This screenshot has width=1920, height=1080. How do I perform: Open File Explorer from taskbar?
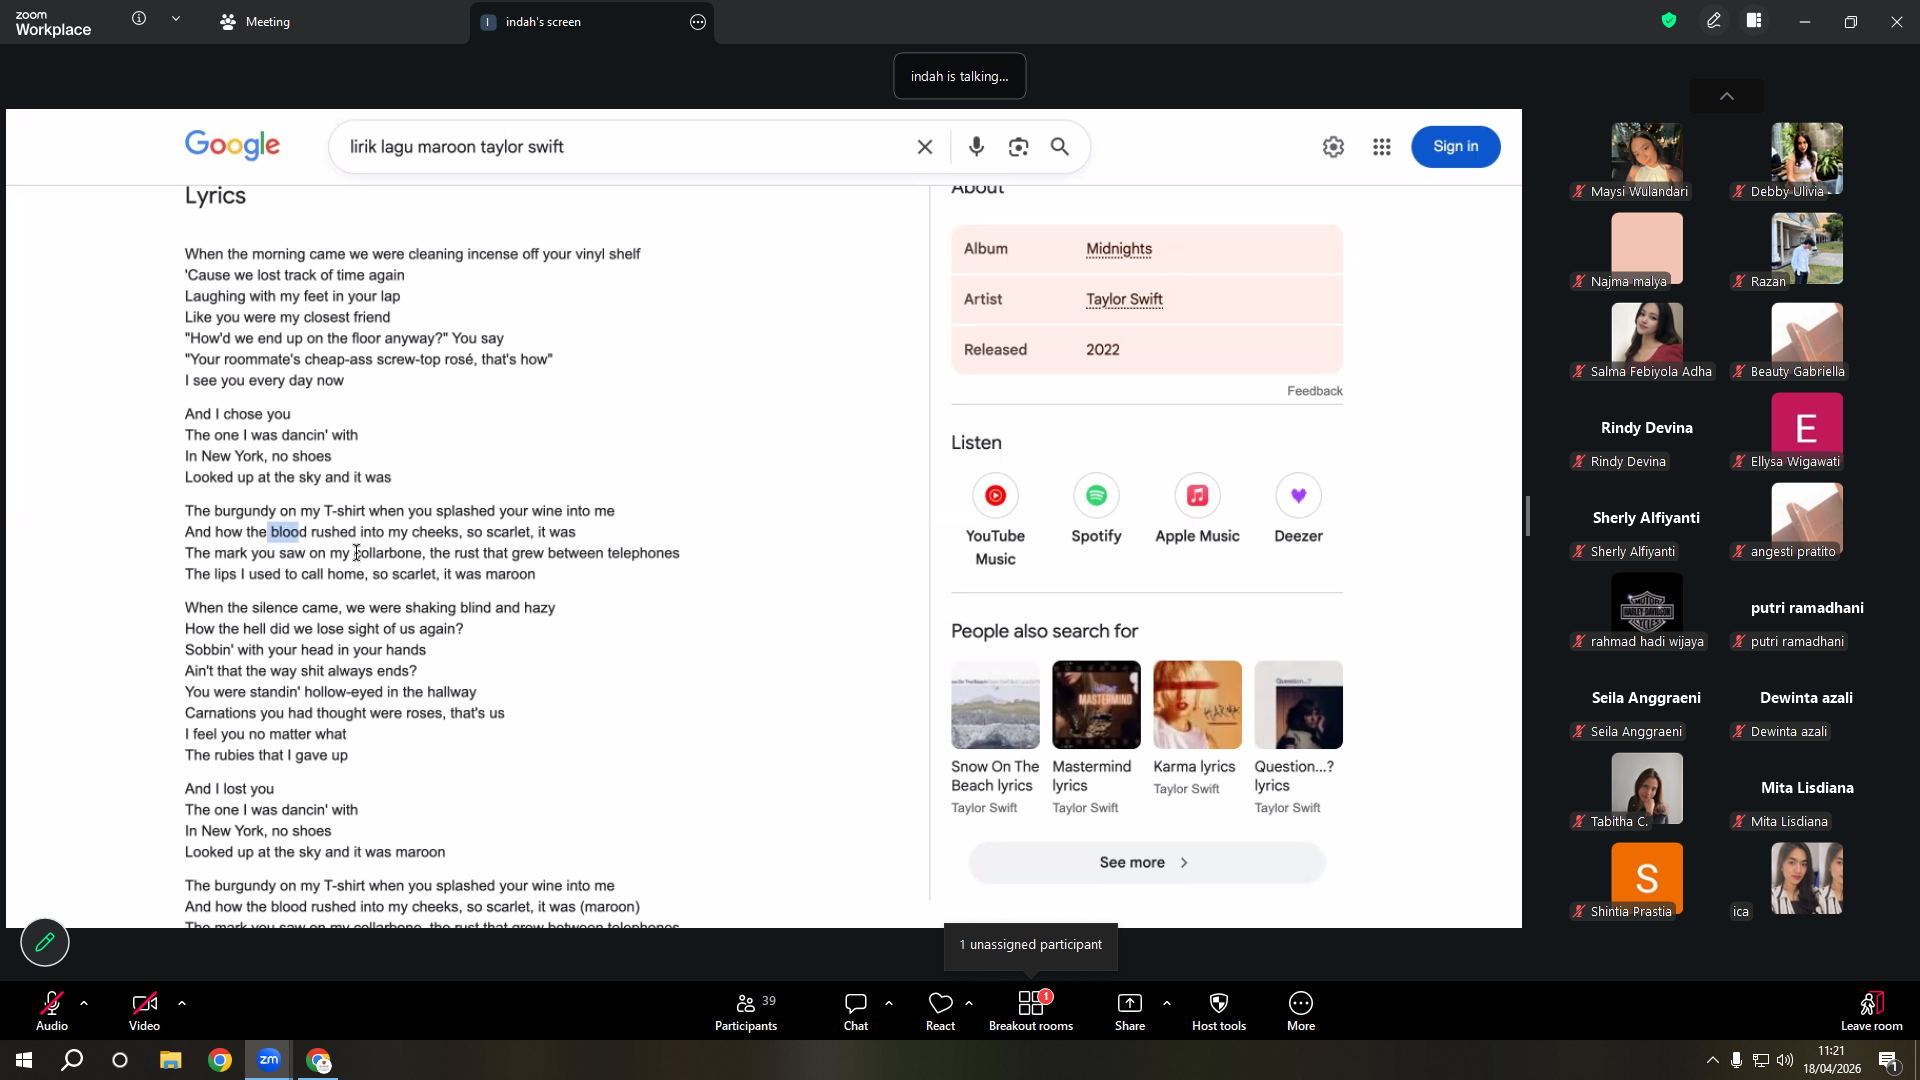tap(170, 1060)
